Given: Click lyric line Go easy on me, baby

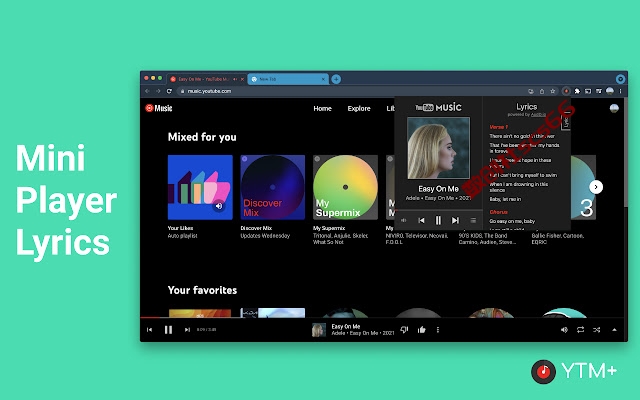Looking at the screenshot, I should pos(512,221).
